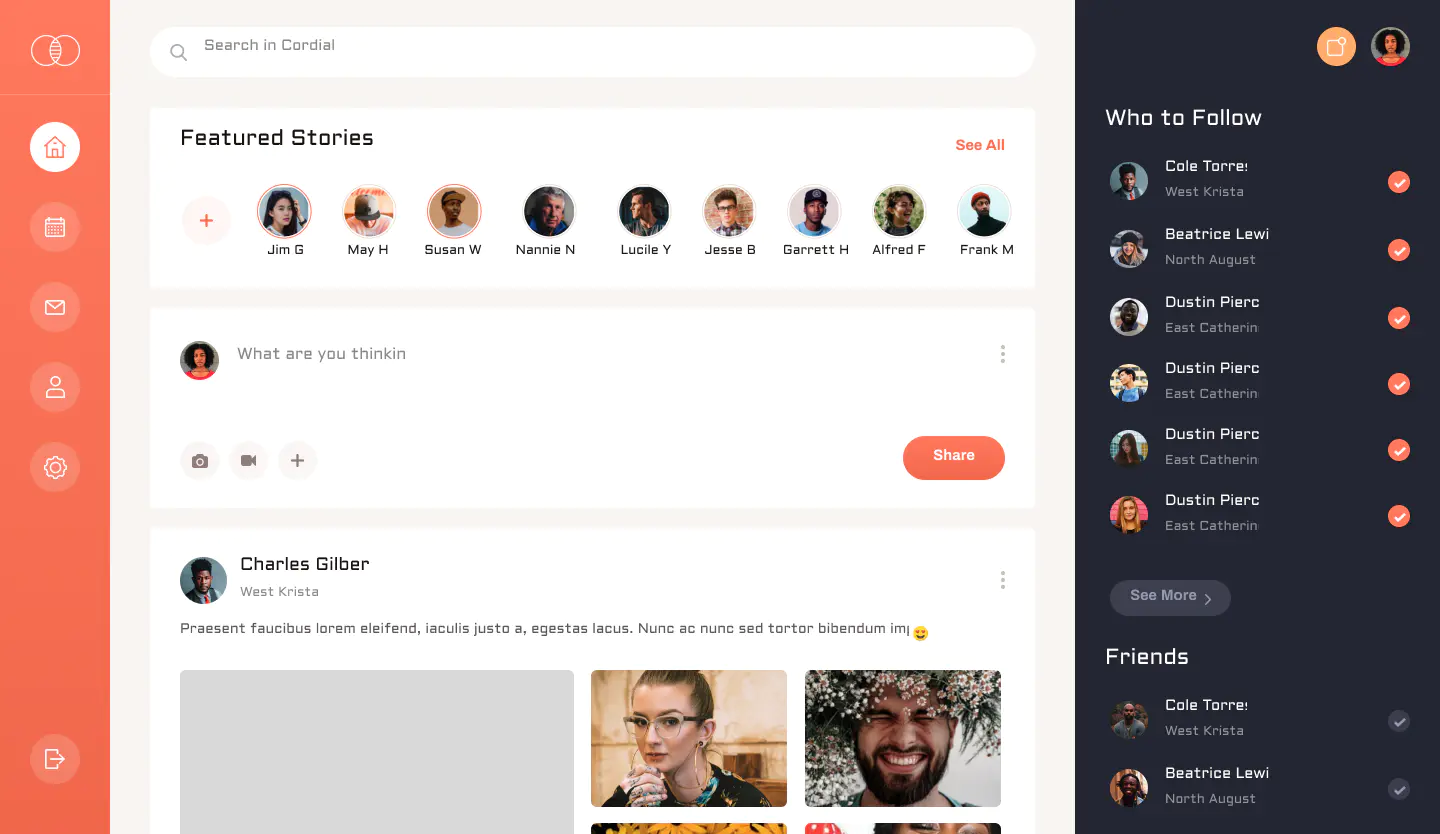Open Susan W's featured story
1440x834 pixels.
click(454, 211)
